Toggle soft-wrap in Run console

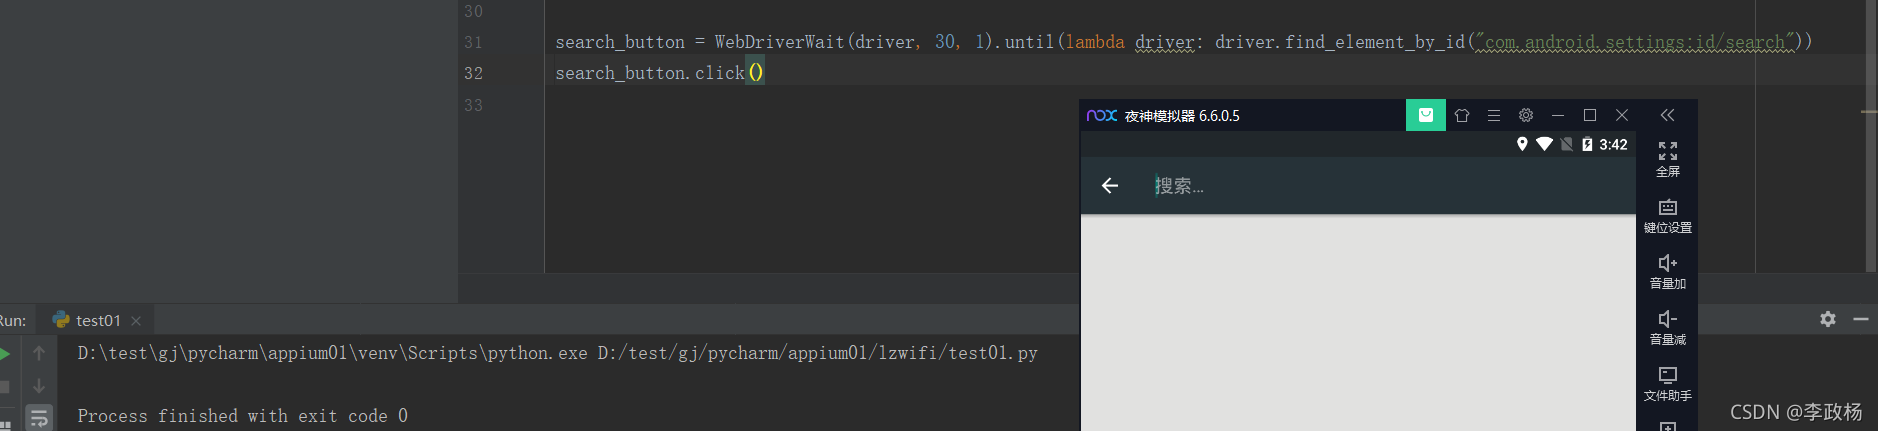pos(39,417)
